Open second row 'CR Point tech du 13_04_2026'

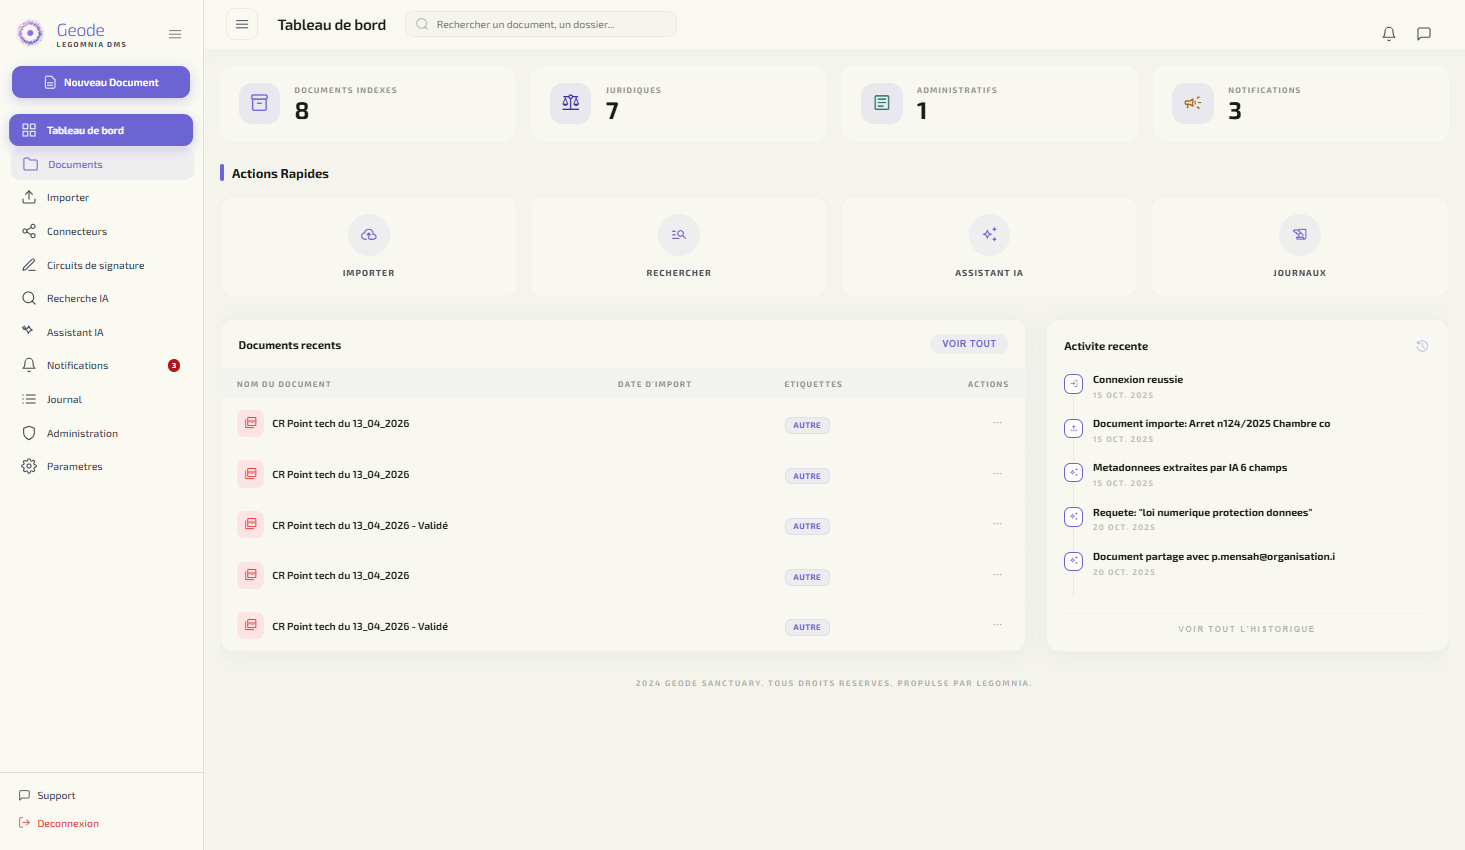[x=341, y=474]
